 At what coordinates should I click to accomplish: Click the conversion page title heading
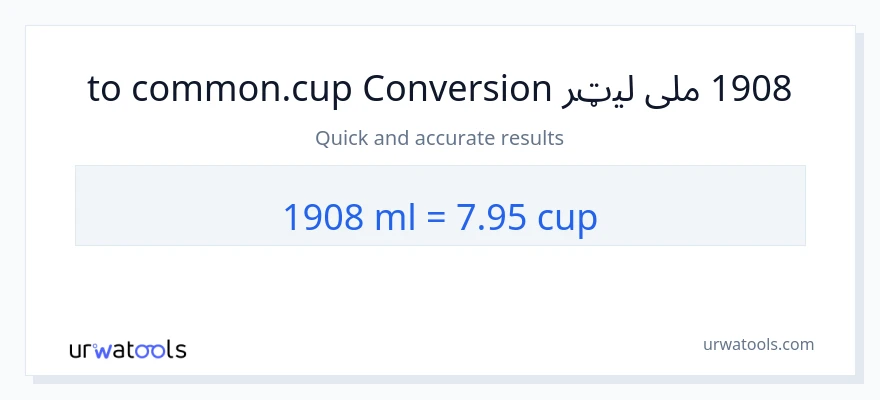coord(439,89)
